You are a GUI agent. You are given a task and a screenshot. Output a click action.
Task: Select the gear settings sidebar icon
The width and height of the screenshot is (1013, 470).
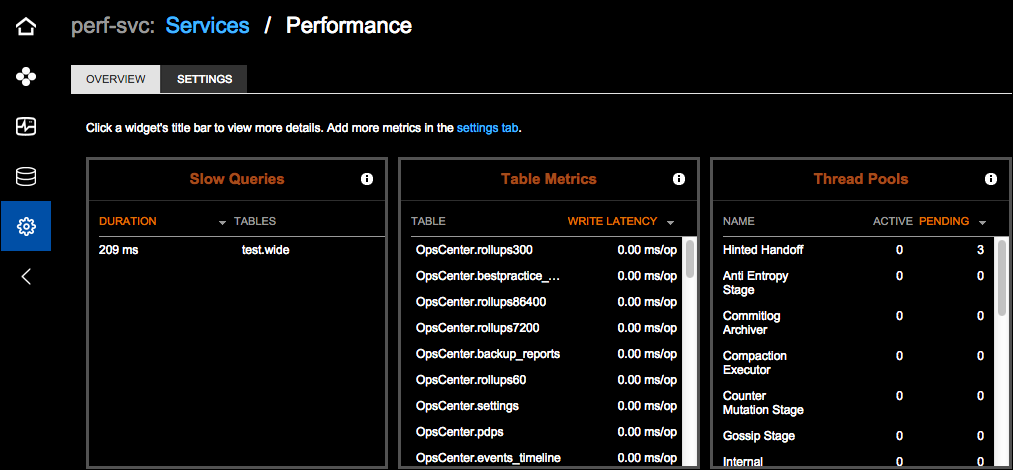click(x=26, y=227)
